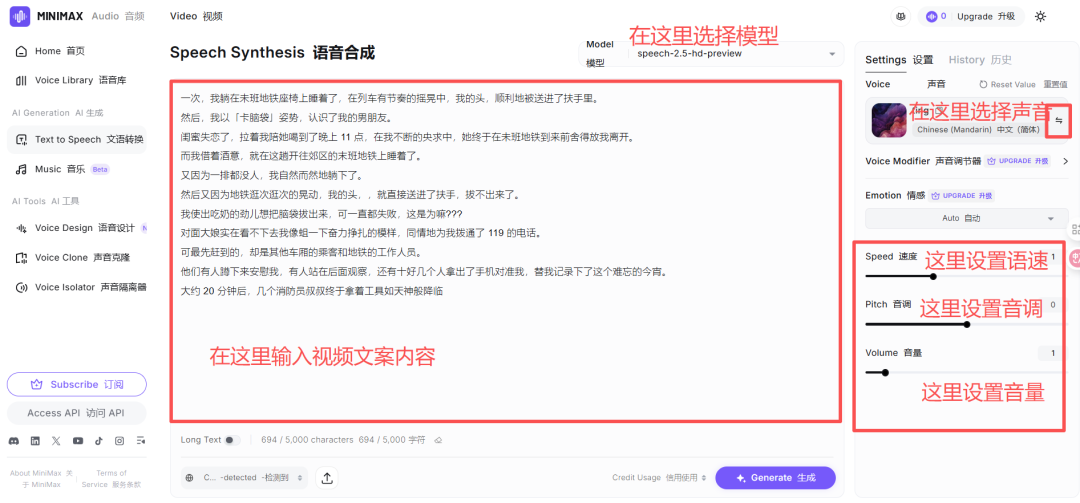Viewport: 1080px width, 503px height.
Task: Click the MiniMax logo icon
Action: pos(20,17)
